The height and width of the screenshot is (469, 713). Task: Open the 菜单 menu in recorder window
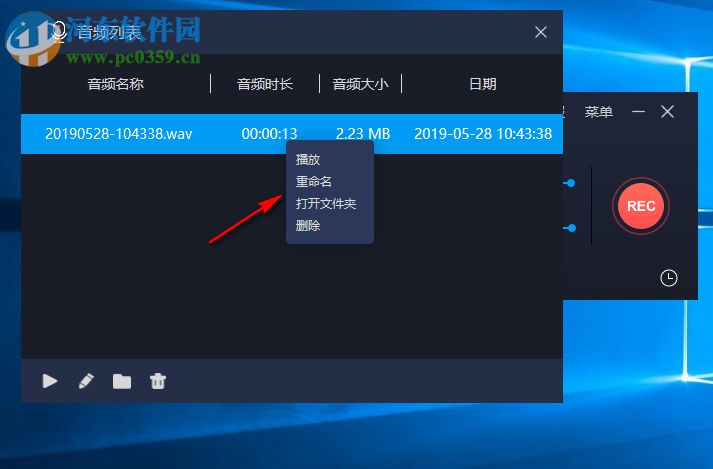point(598,111)
